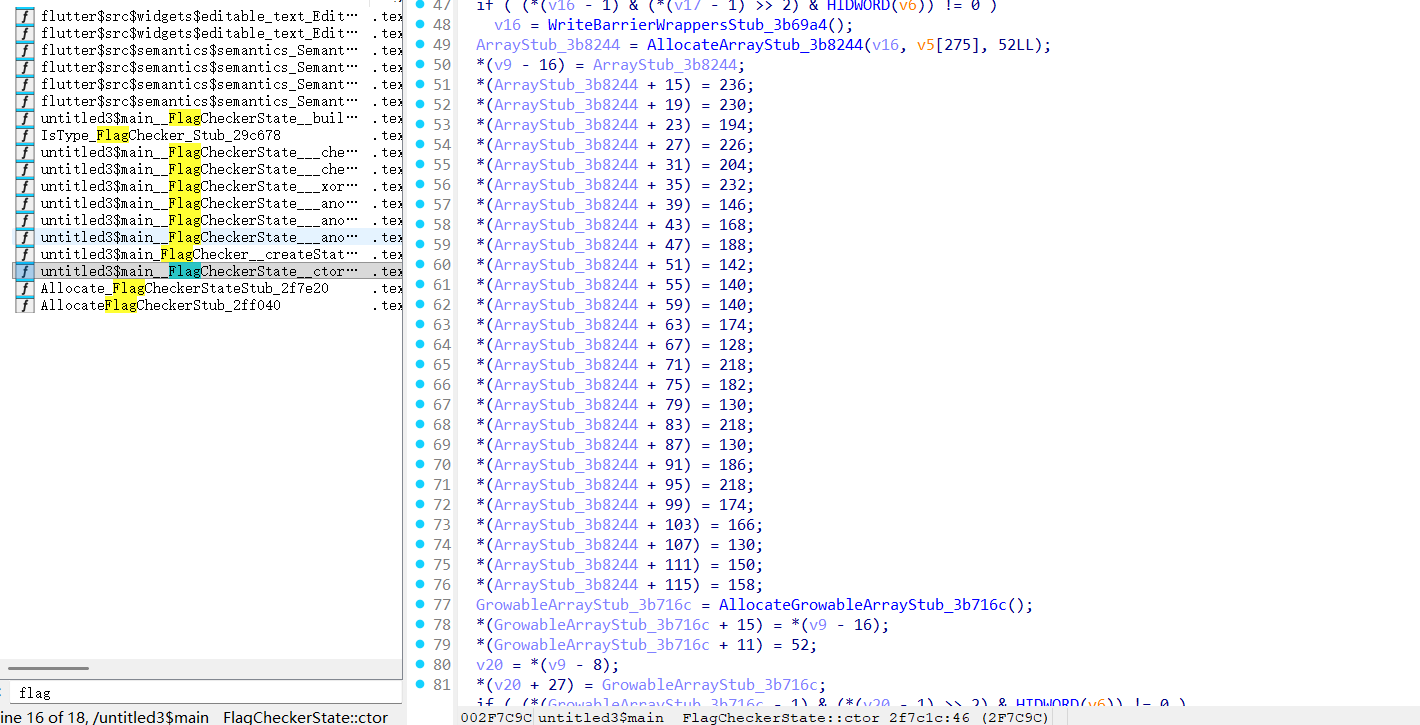Toggle breakpoint dot at line 50

[x=420, y=64]
